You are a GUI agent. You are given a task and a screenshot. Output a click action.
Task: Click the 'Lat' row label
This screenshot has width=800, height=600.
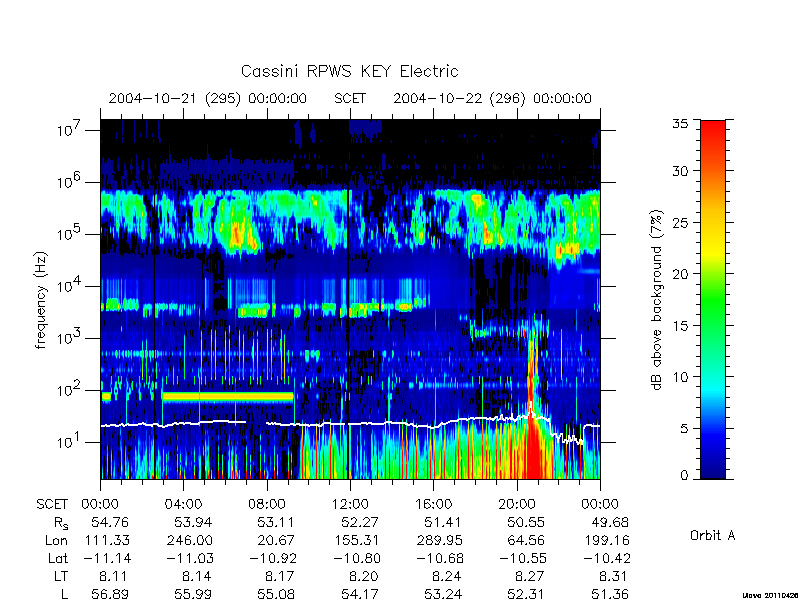click(58, 558)
